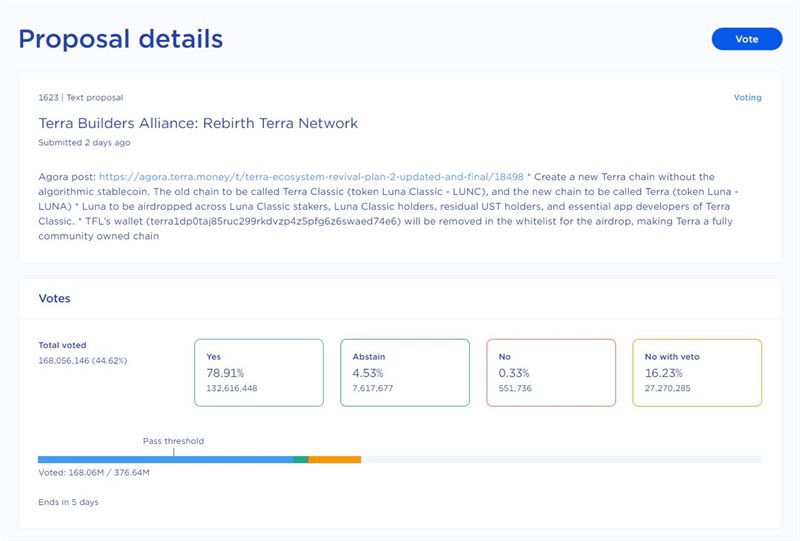Click the blue Yes segment of vote bar
The width and height of the screenshot is (800, 541).
tap(165, 460)
